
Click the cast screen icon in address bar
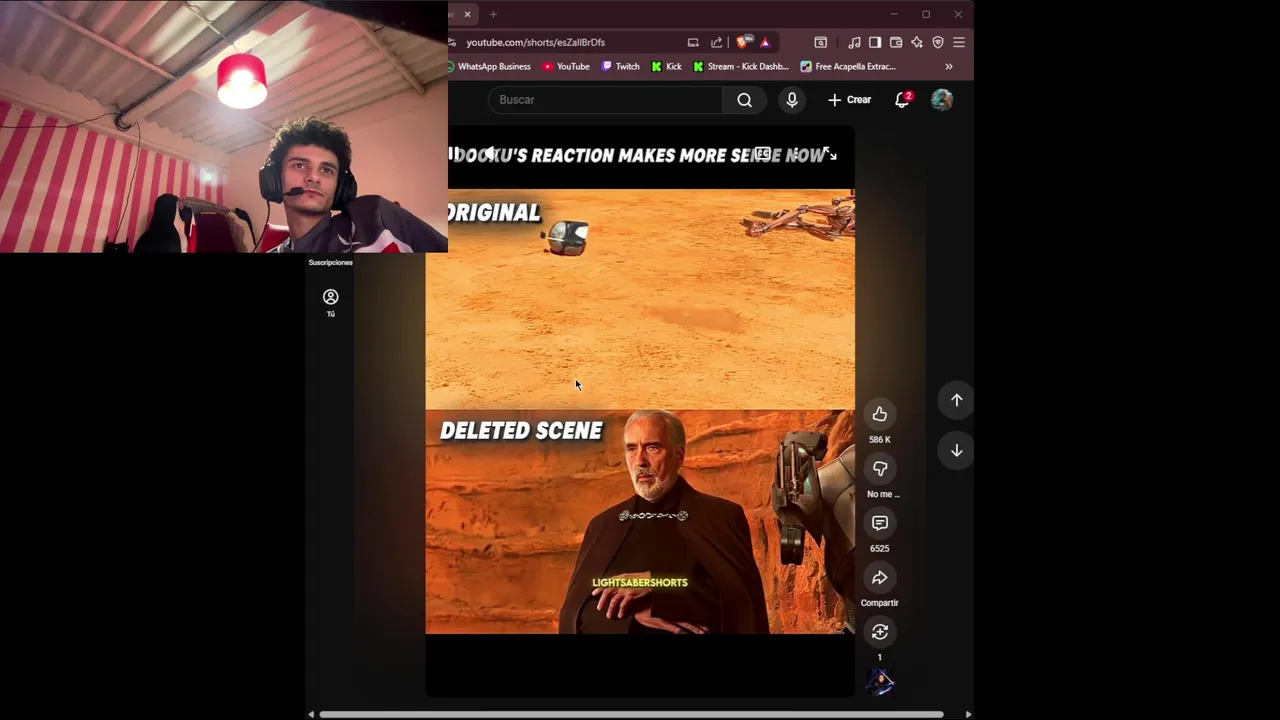(693, 42)
